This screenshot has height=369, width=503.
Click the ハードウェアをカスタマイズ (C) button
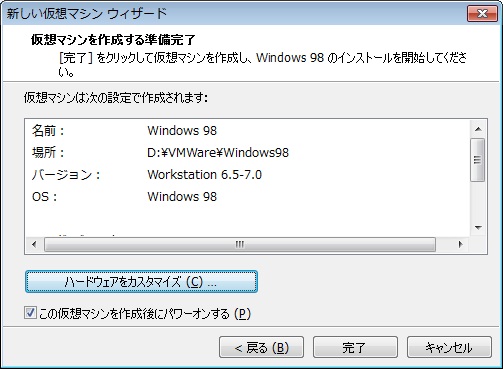tap(141, 282)
